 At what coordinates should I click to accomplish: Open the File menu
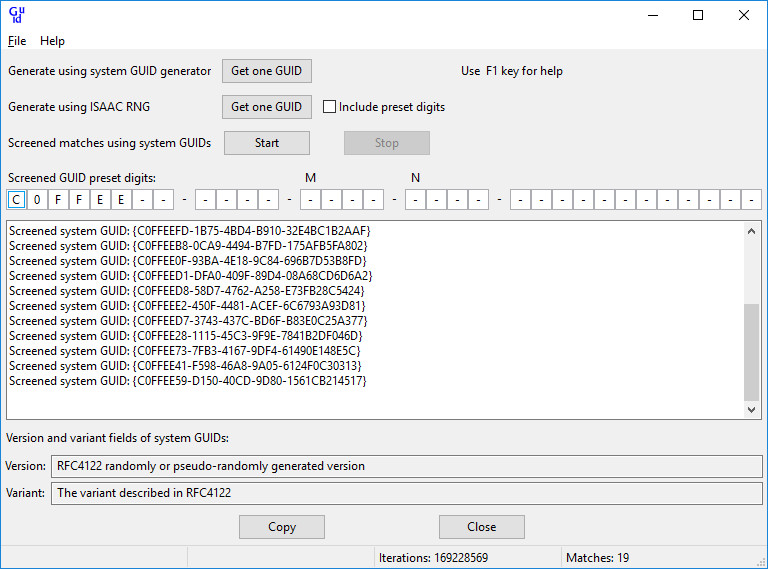coord(17,41)
